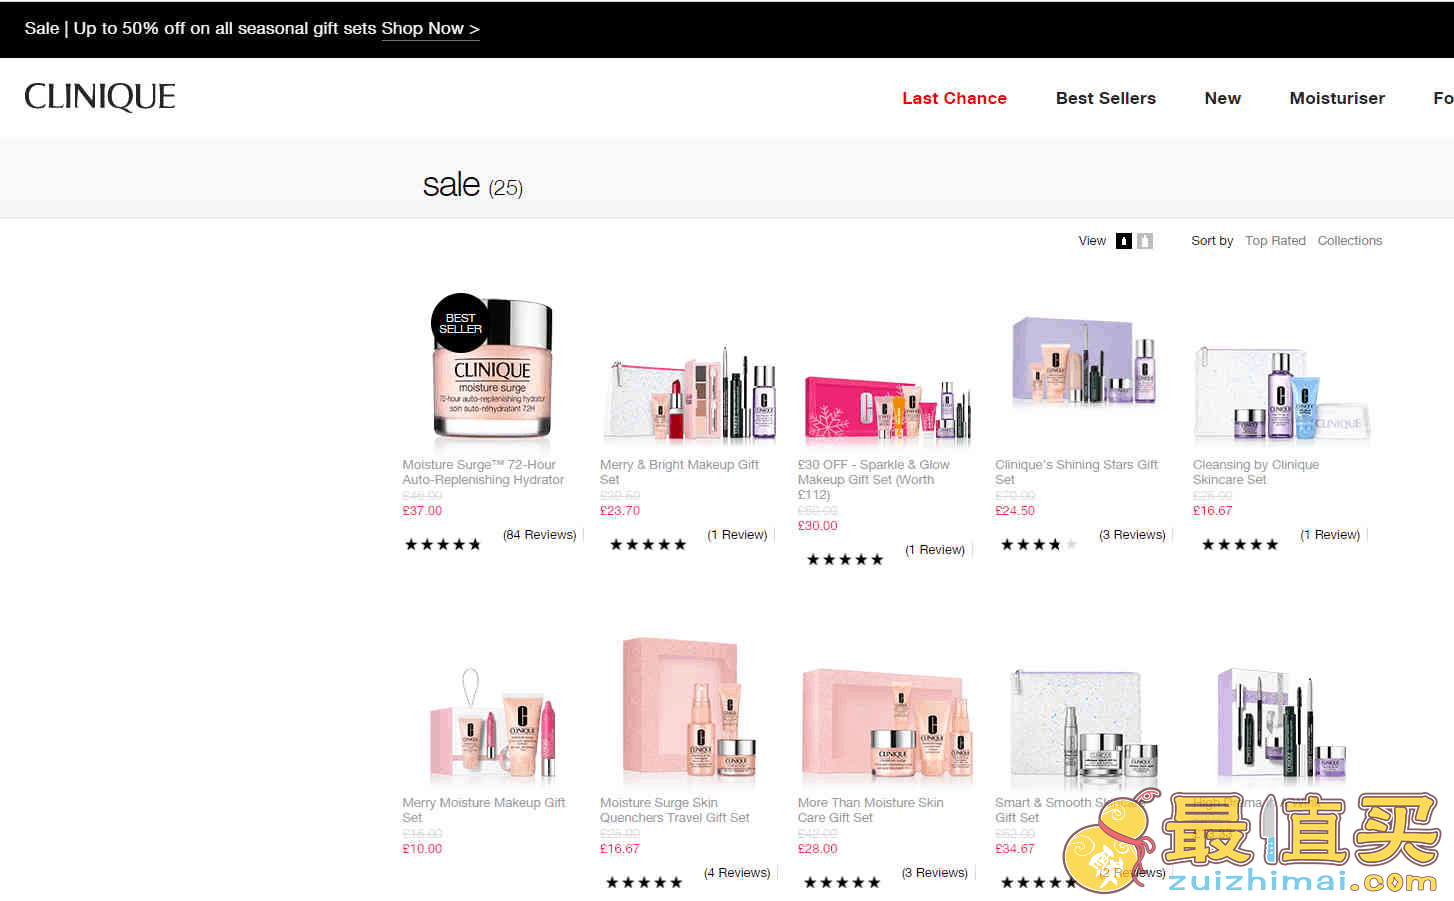Screen dimensions: 1454x901
Task: Click the £30.00 sale price
Action: coord(818,526)
